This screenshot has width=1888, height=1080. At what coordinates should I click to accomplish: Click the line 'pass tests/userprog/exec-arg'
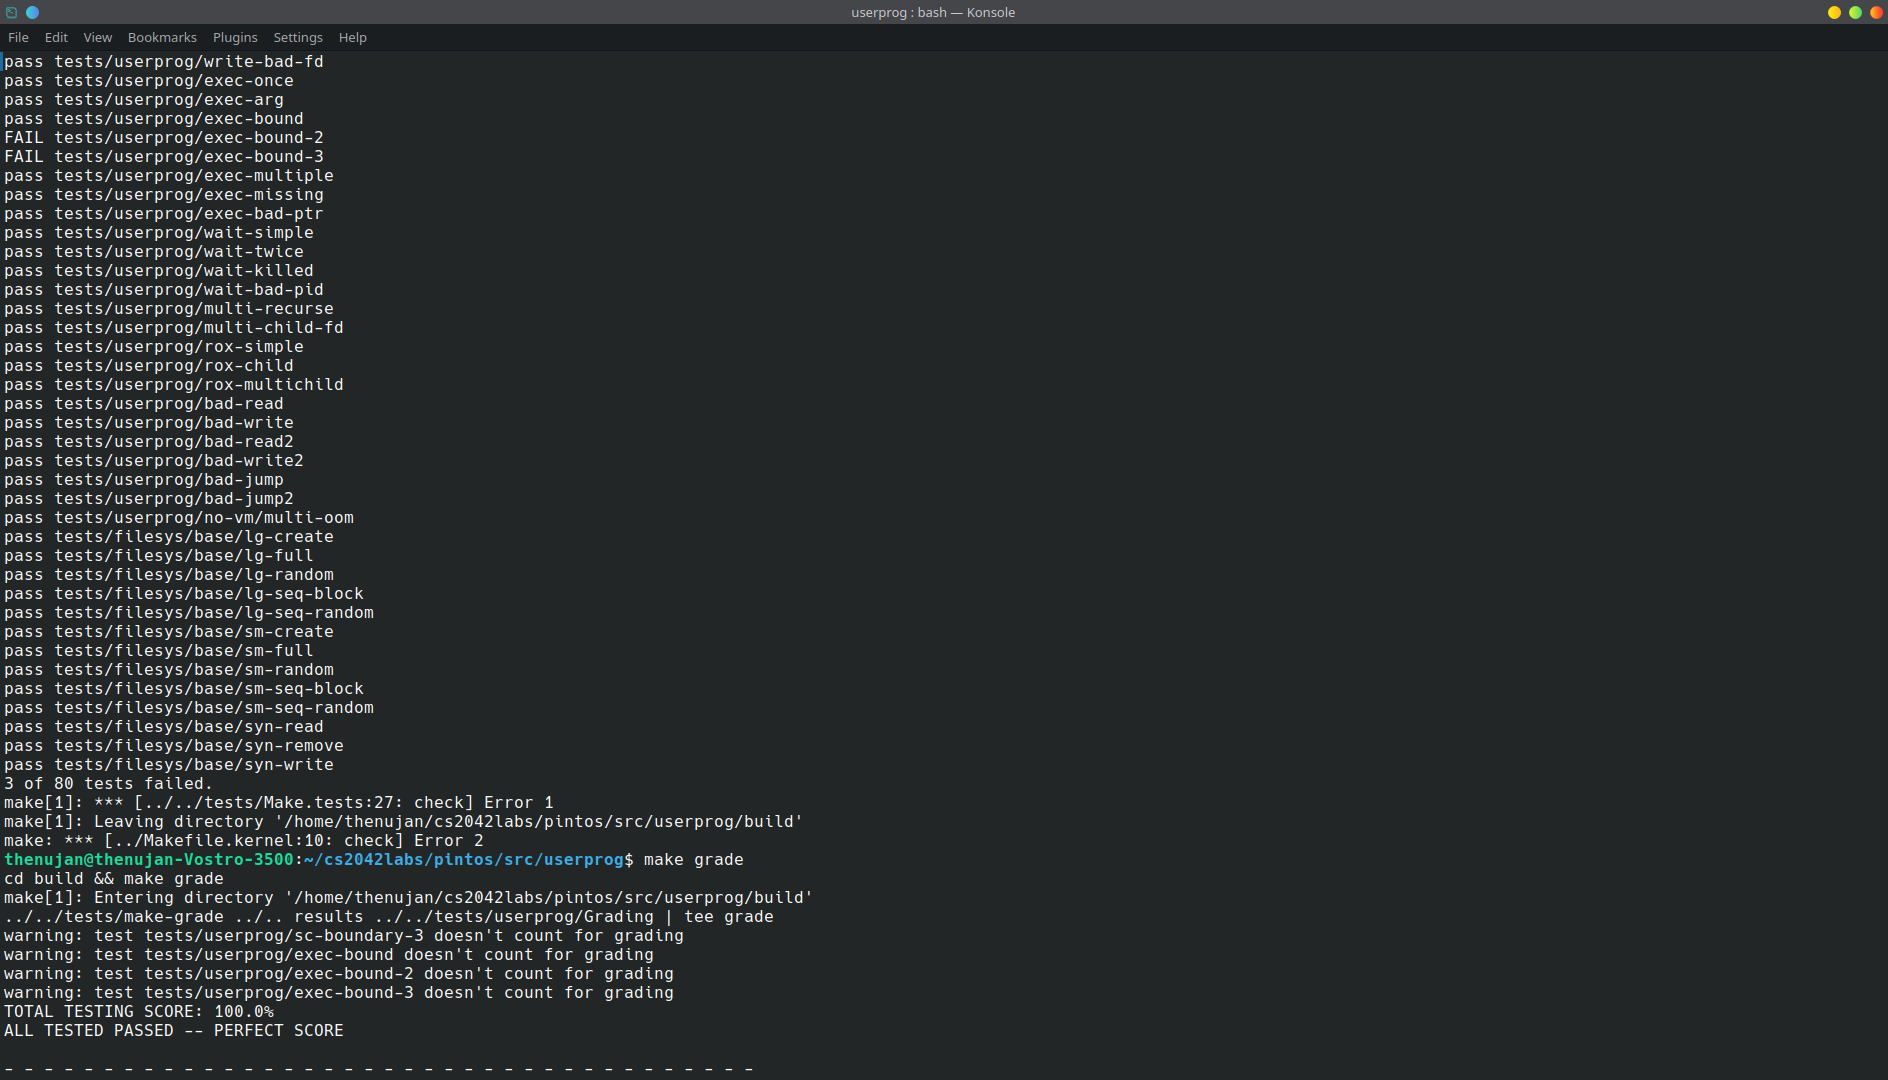(x=144, y=100)
